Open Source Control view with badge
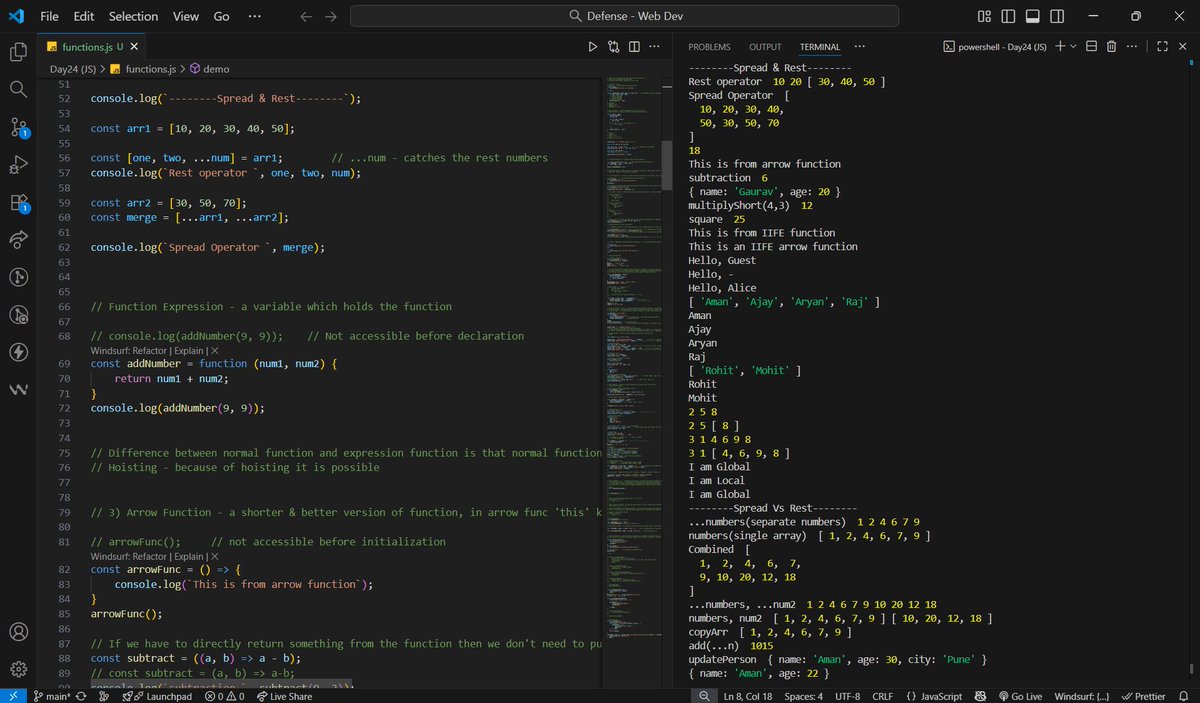 [18, 127]
